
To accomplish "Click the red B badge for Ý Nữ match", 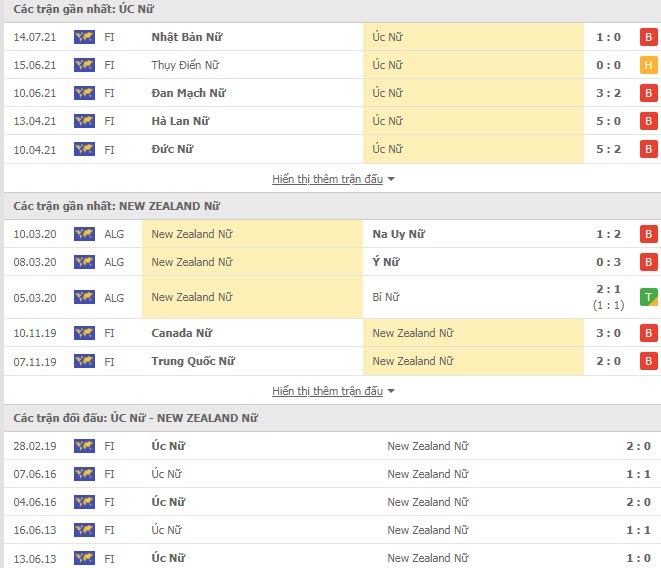I will (649, 262).
